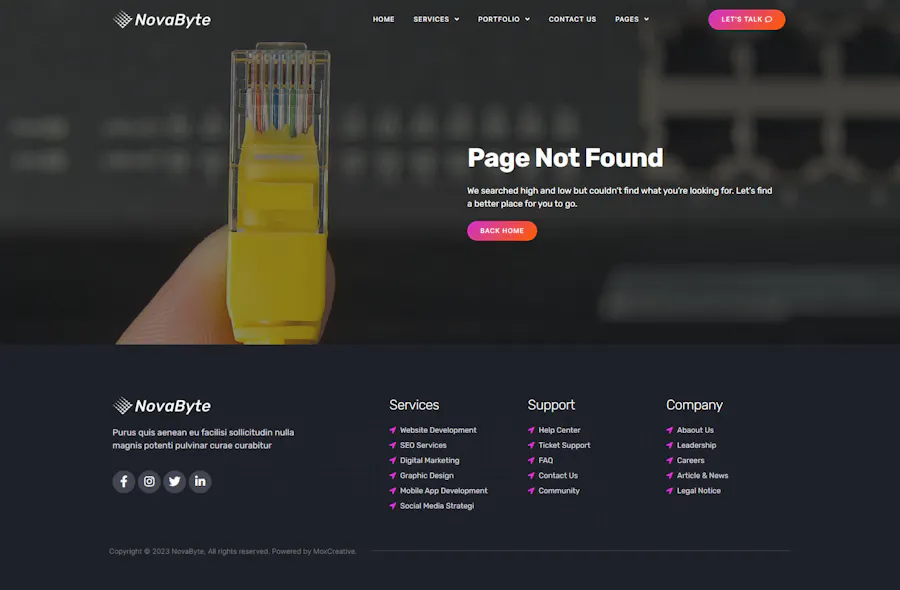Go to Home in navigation

coord(383,19)
